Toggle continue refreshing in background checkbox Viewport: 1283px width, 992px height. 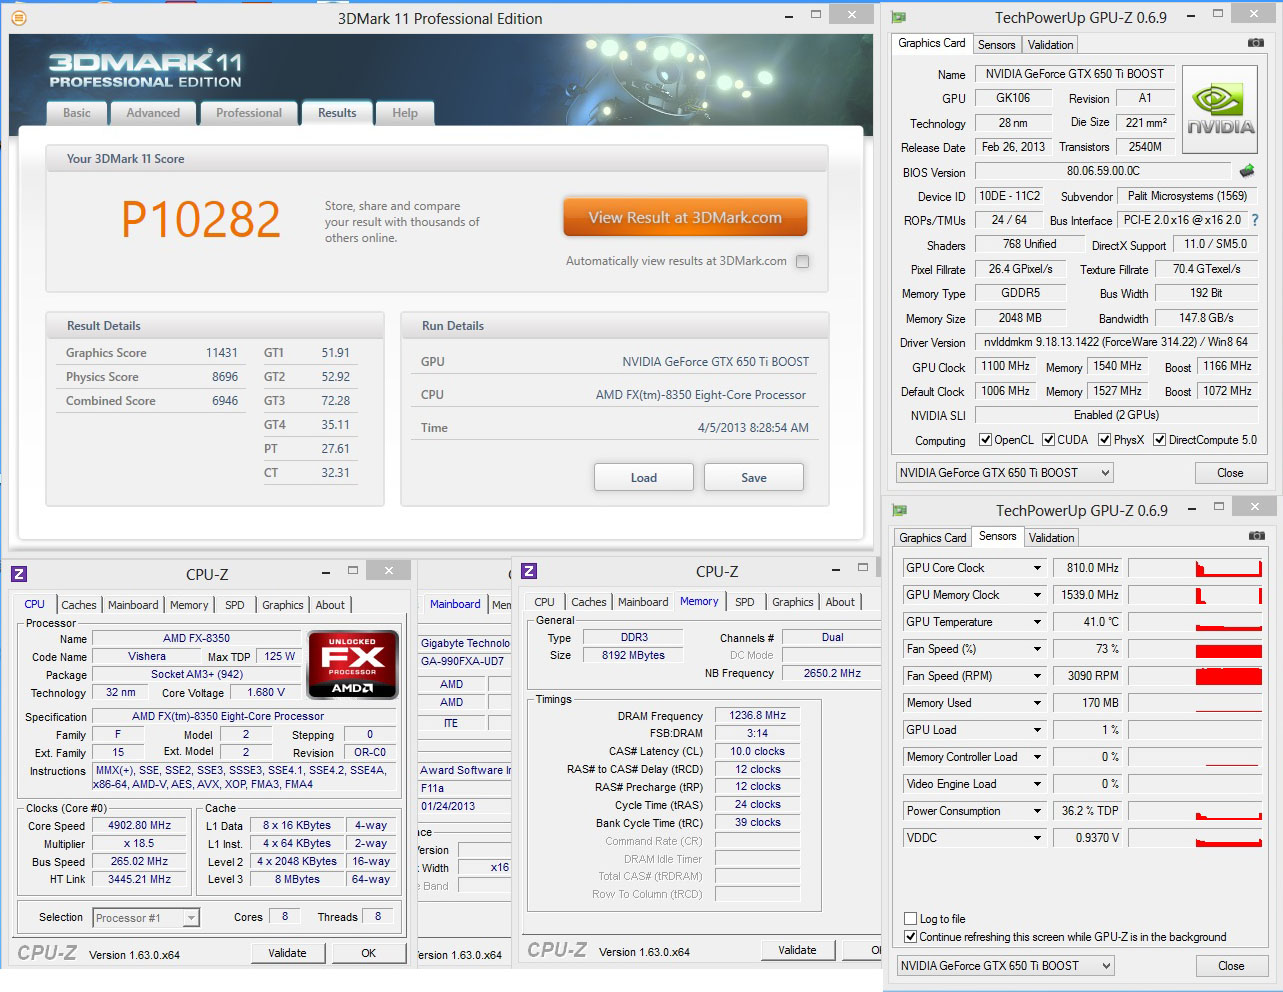click(x=910, y=937)
